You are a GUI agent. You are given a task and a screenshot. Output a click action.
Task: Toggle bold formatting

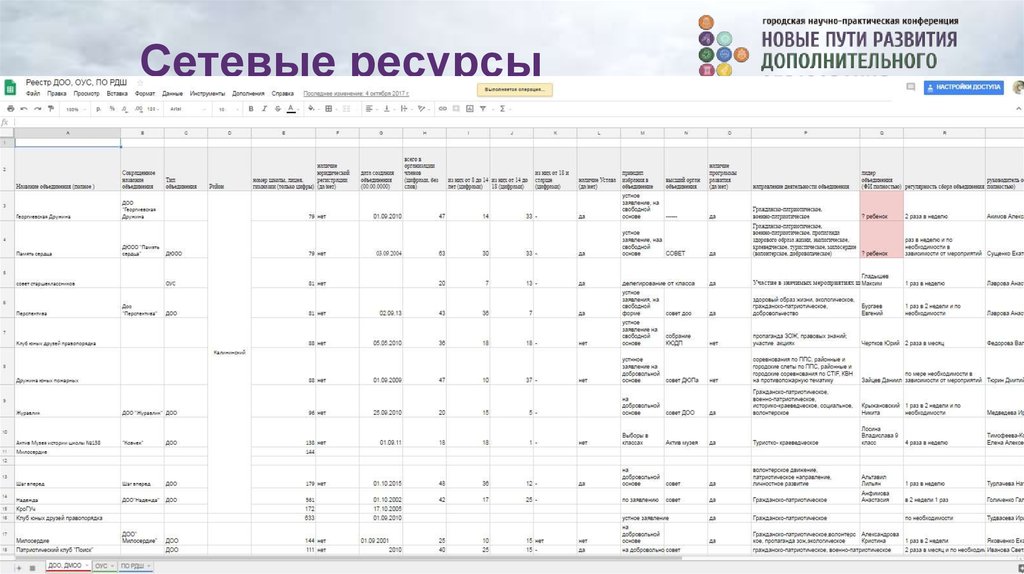(251, 109)
